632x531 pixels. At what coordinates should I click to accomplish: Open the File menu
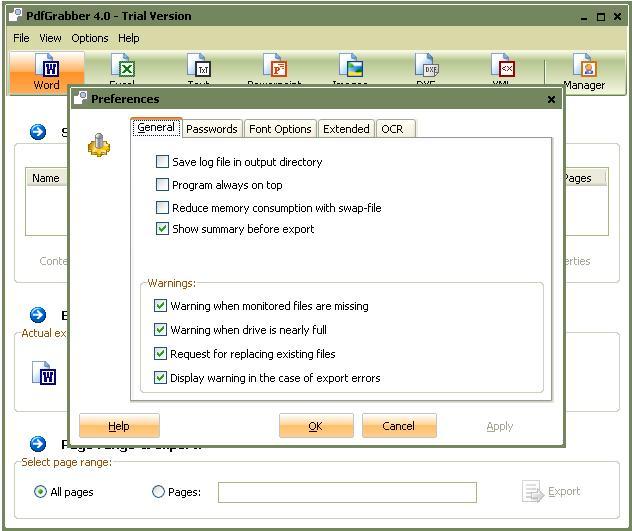coord(21,38)
